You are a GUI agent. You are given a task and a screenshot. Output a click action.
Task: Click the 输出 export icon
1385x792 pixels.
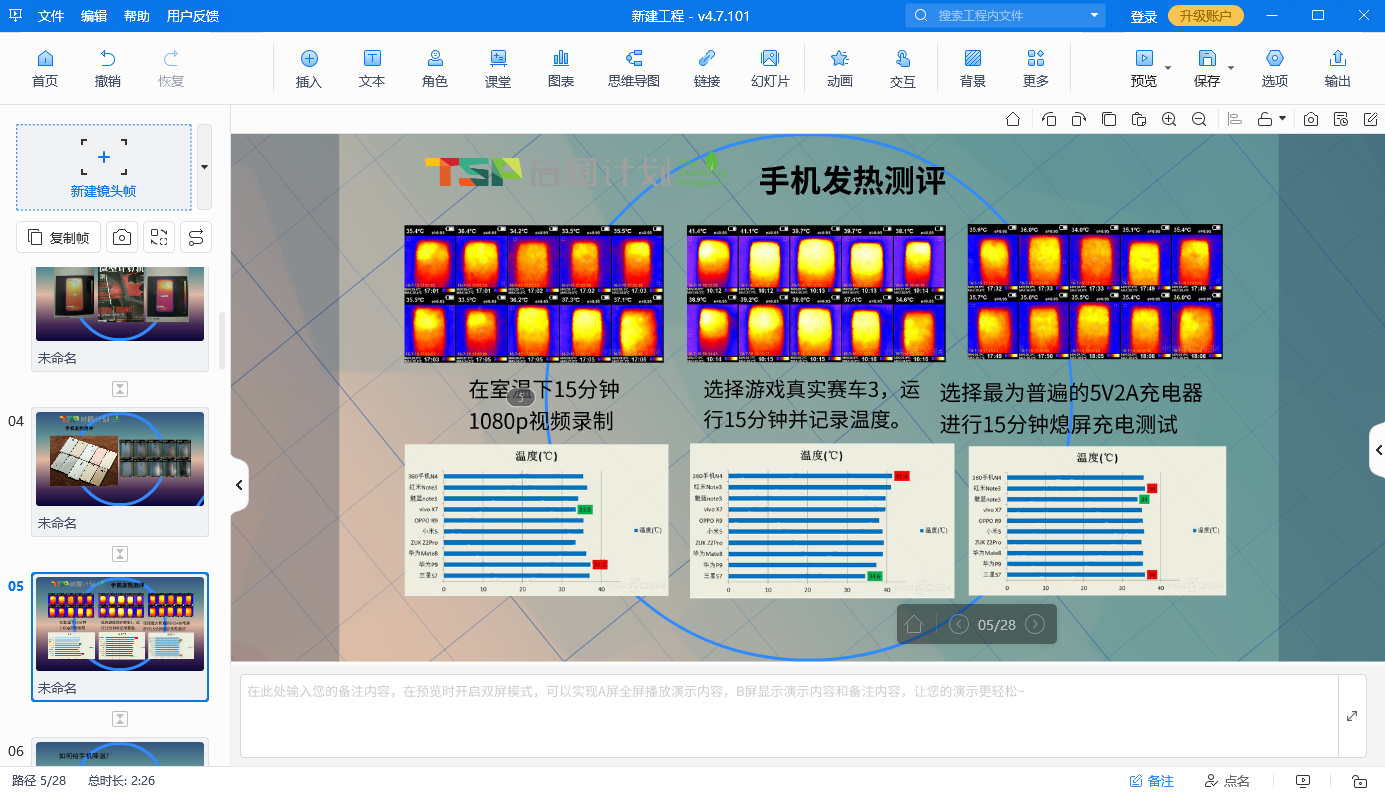[x=1338, y=59]
